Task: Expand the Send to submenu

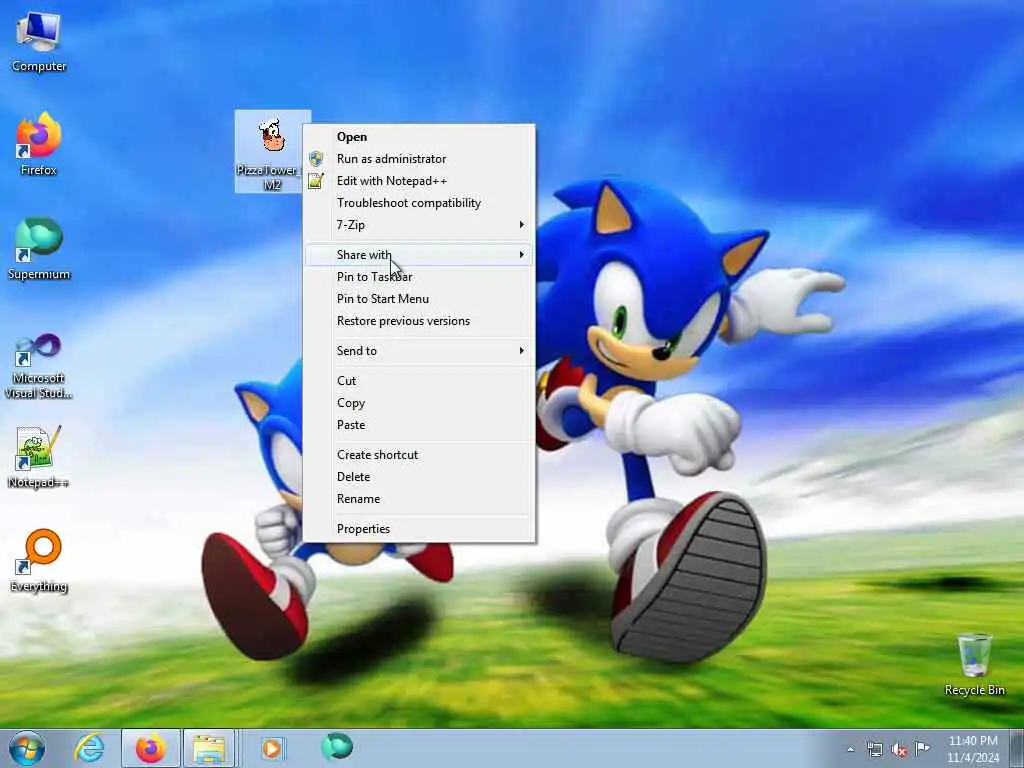Action: click(419, 351)
